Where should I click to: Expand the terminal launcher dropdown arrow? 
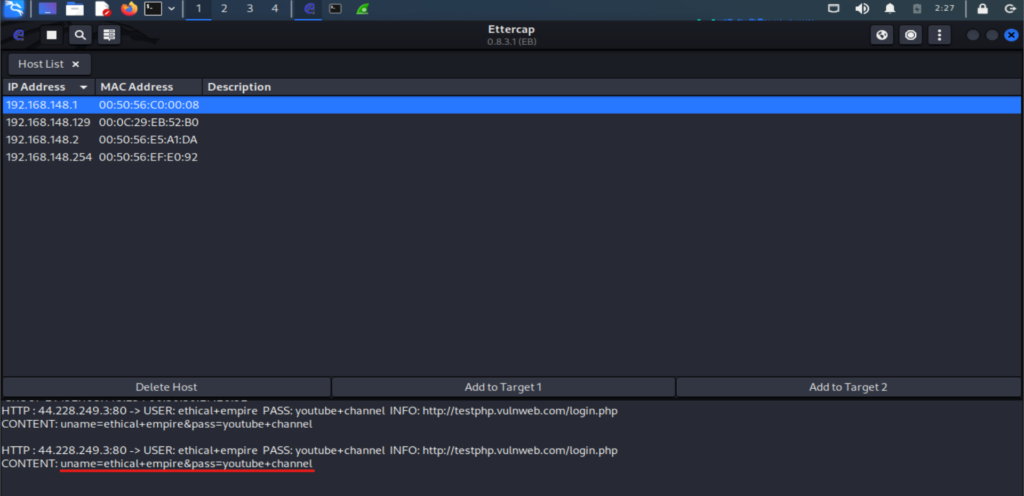point(172,9)
